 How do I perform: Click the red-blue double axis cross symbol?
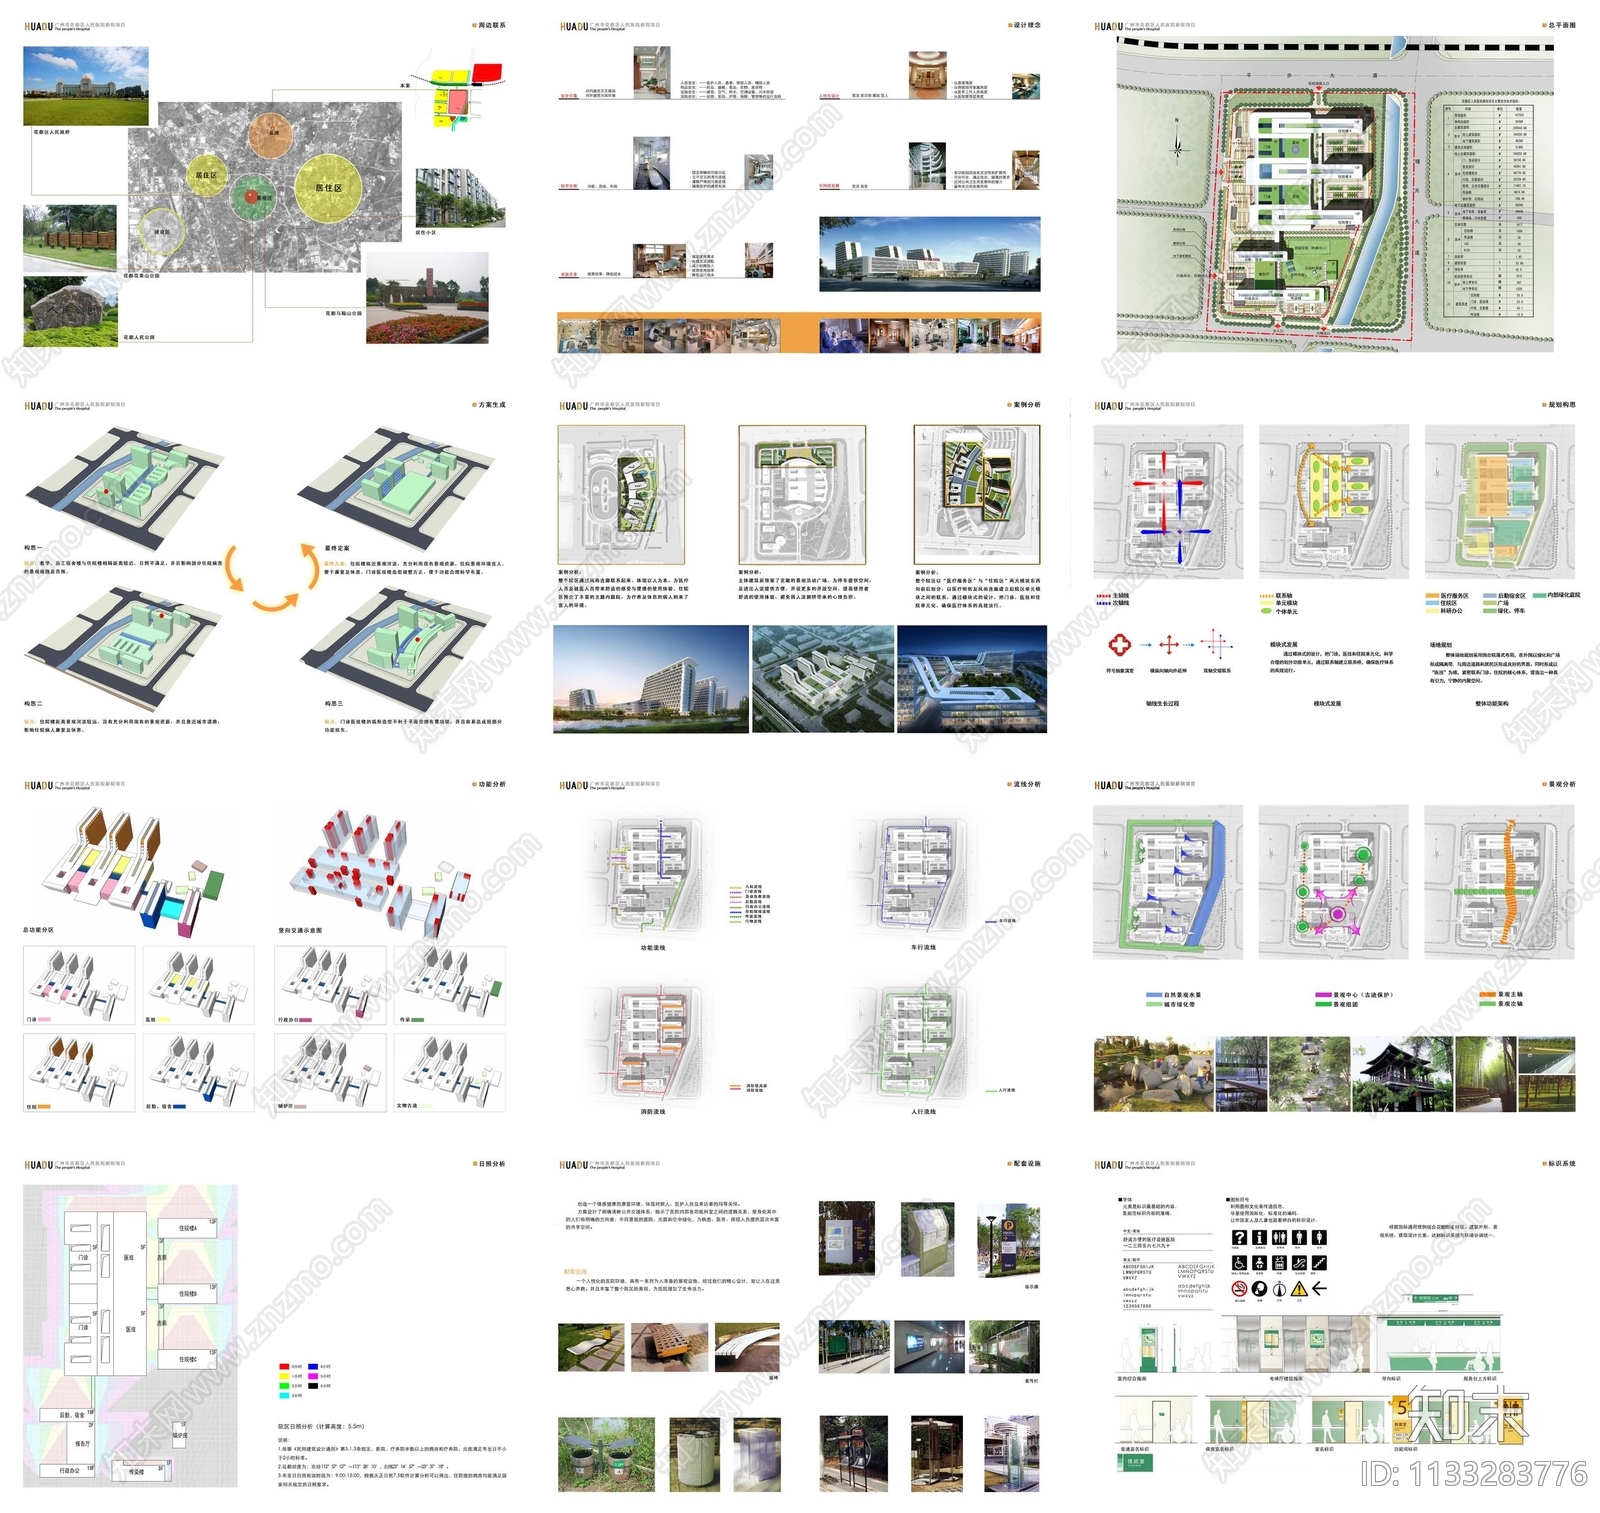coord(1217,644)
